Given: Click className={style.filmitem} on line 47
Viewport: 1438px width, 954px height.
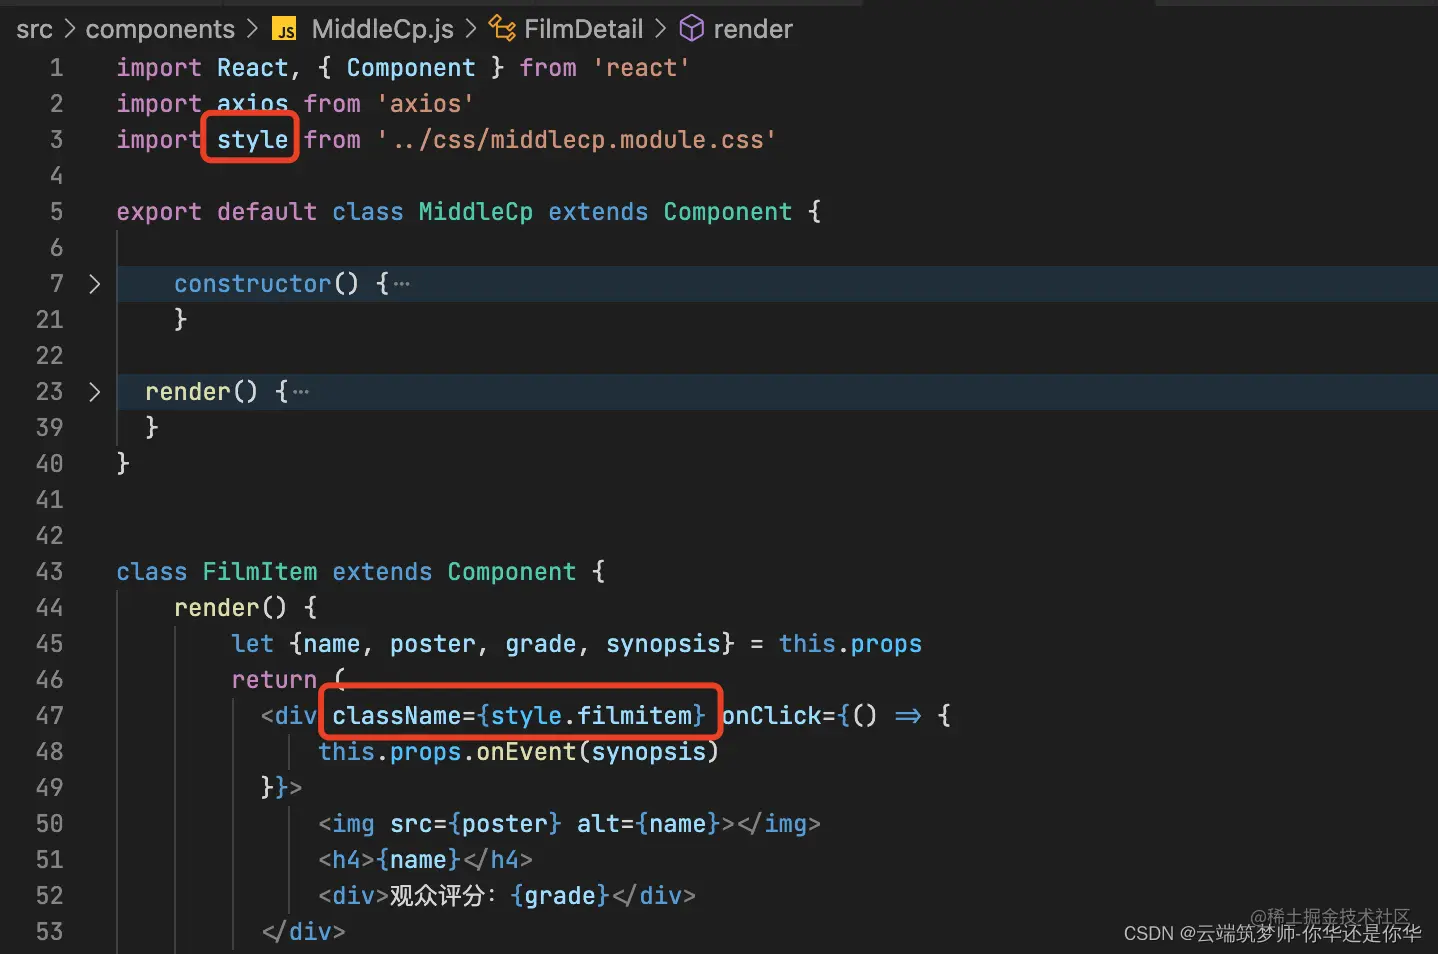Looking at the screenshot, I should [519, 716].
